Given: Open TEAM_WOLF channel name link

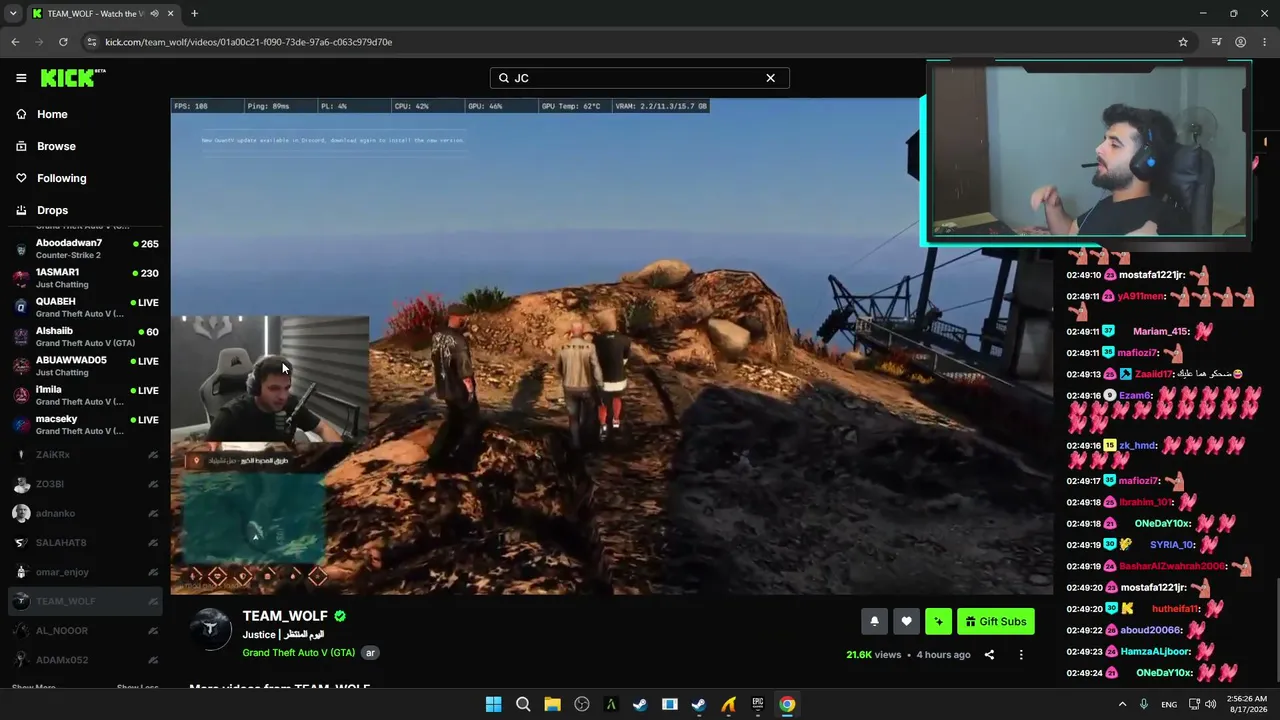Looking at the screenshot, I should [x=285, y=616].
